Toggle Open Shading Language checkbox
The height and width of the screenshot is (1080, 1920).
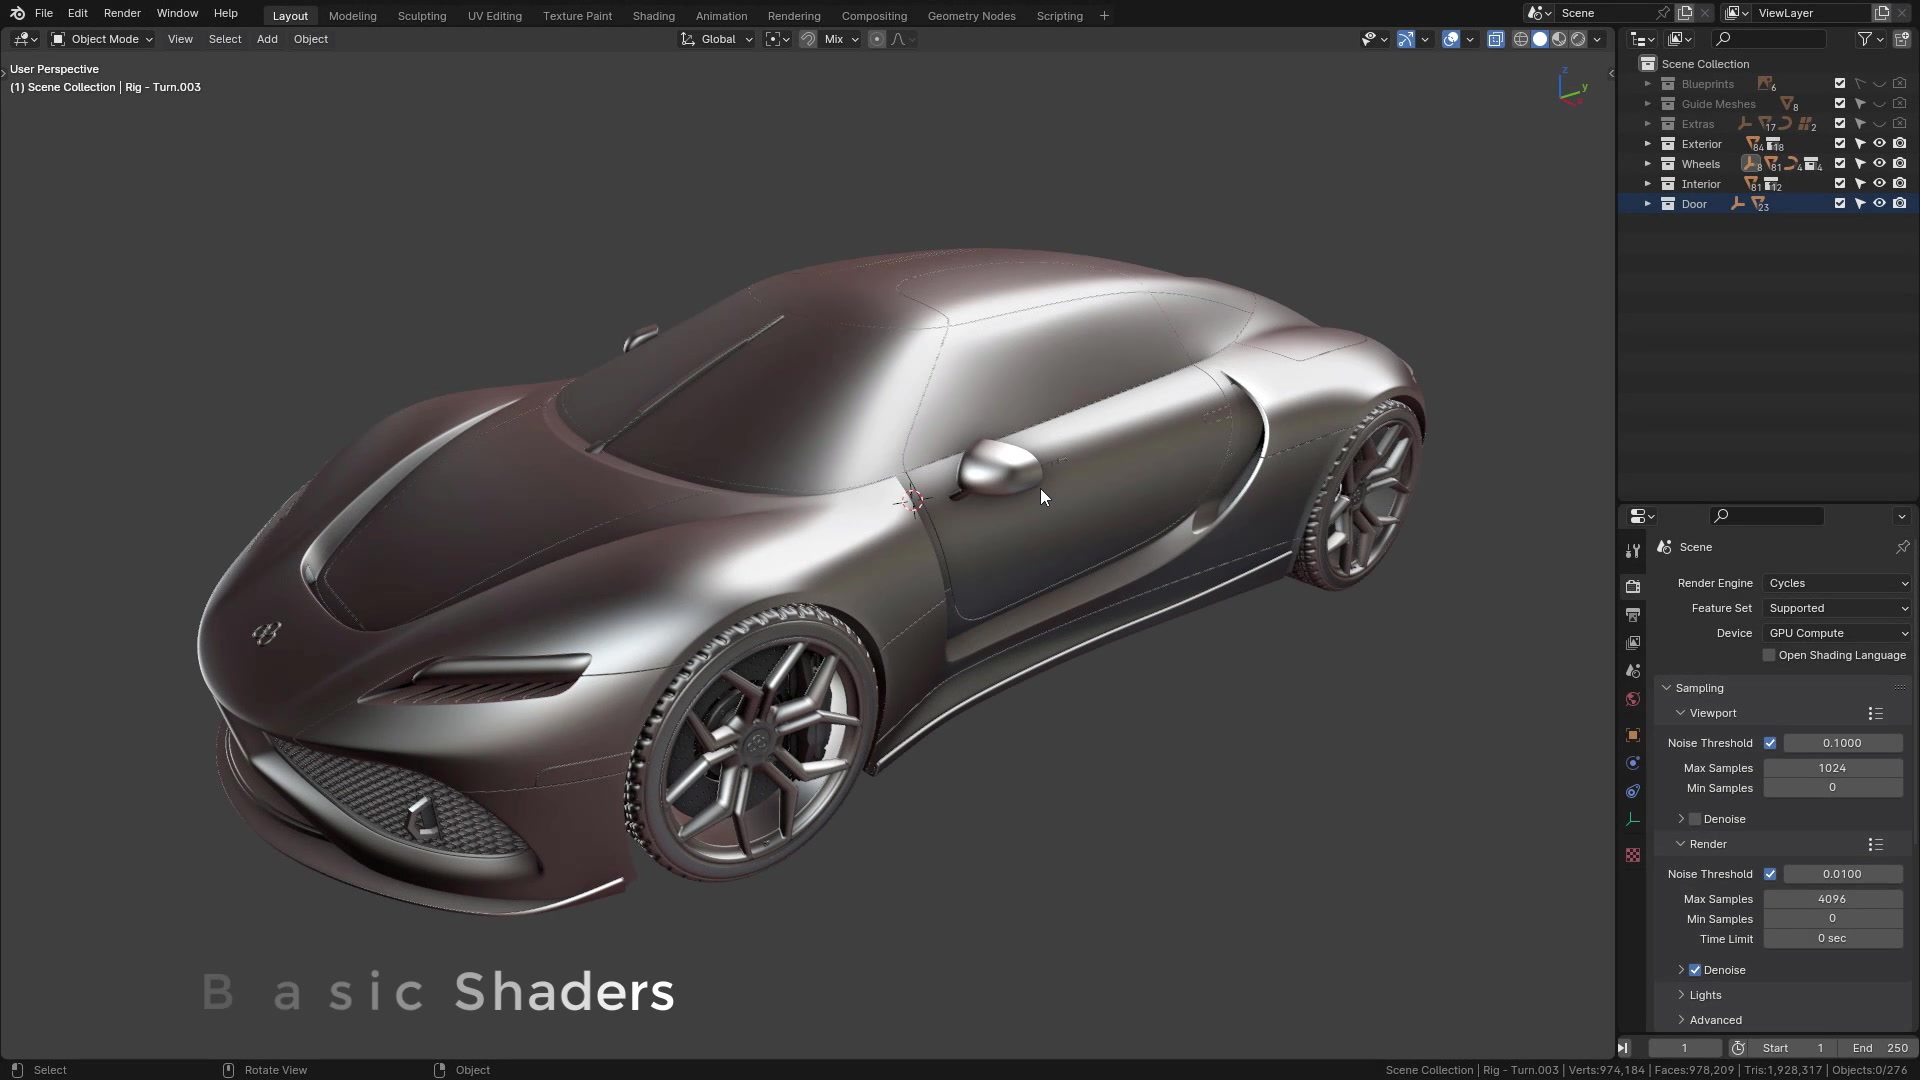pos(1769,655)
